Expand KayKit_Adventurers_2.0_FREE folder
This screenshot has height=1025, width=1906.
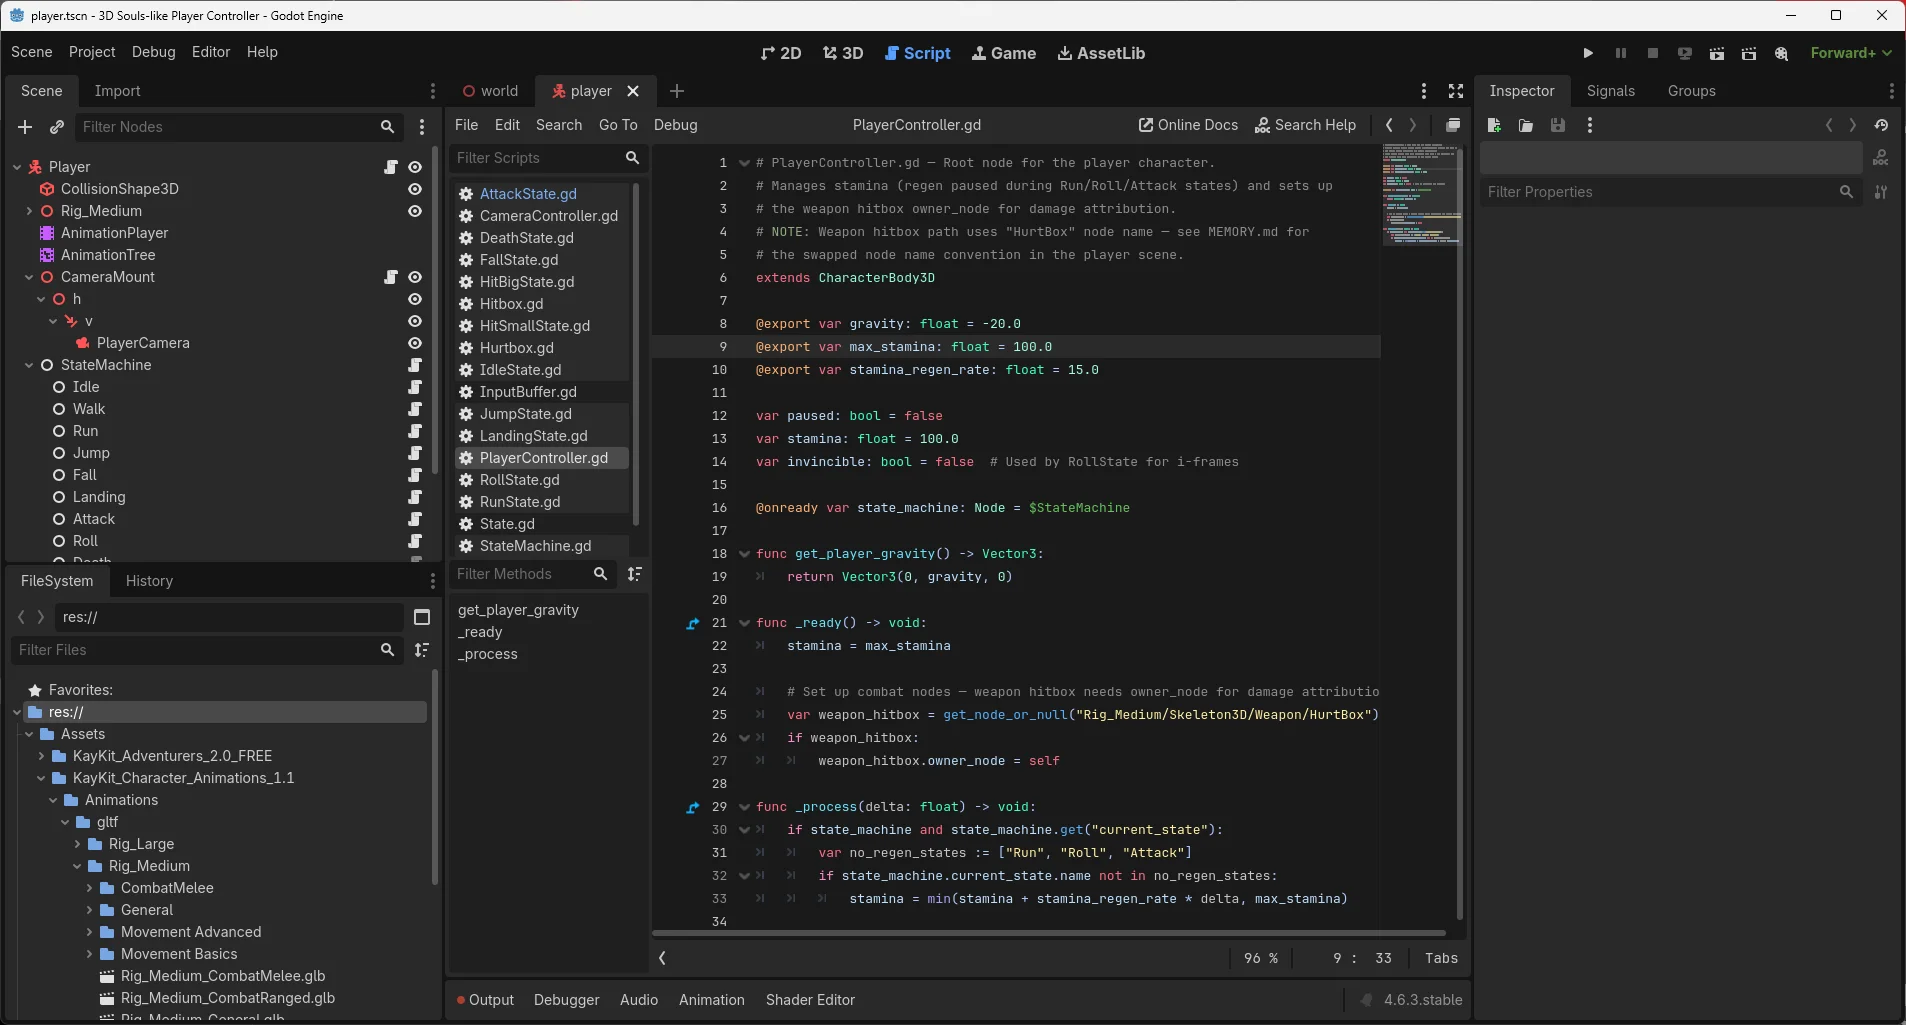click(x=41, y=756)
